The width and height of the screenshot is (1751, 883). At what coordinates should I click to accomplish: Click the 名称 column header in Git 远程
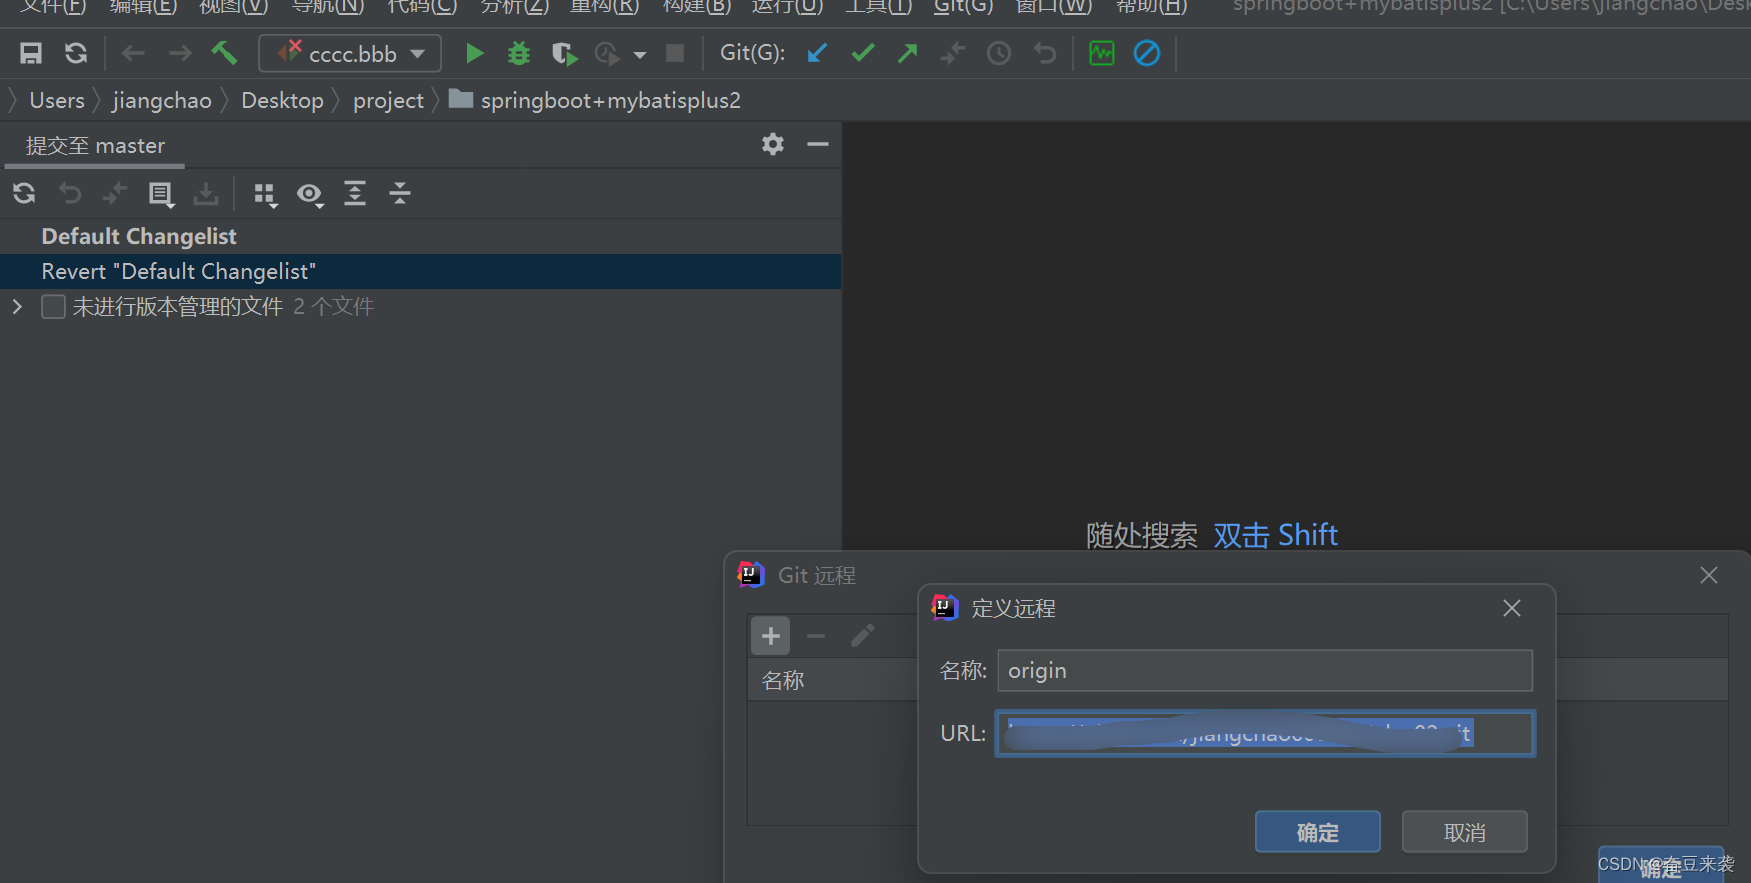pyautogui.click(x=783, y=680)
